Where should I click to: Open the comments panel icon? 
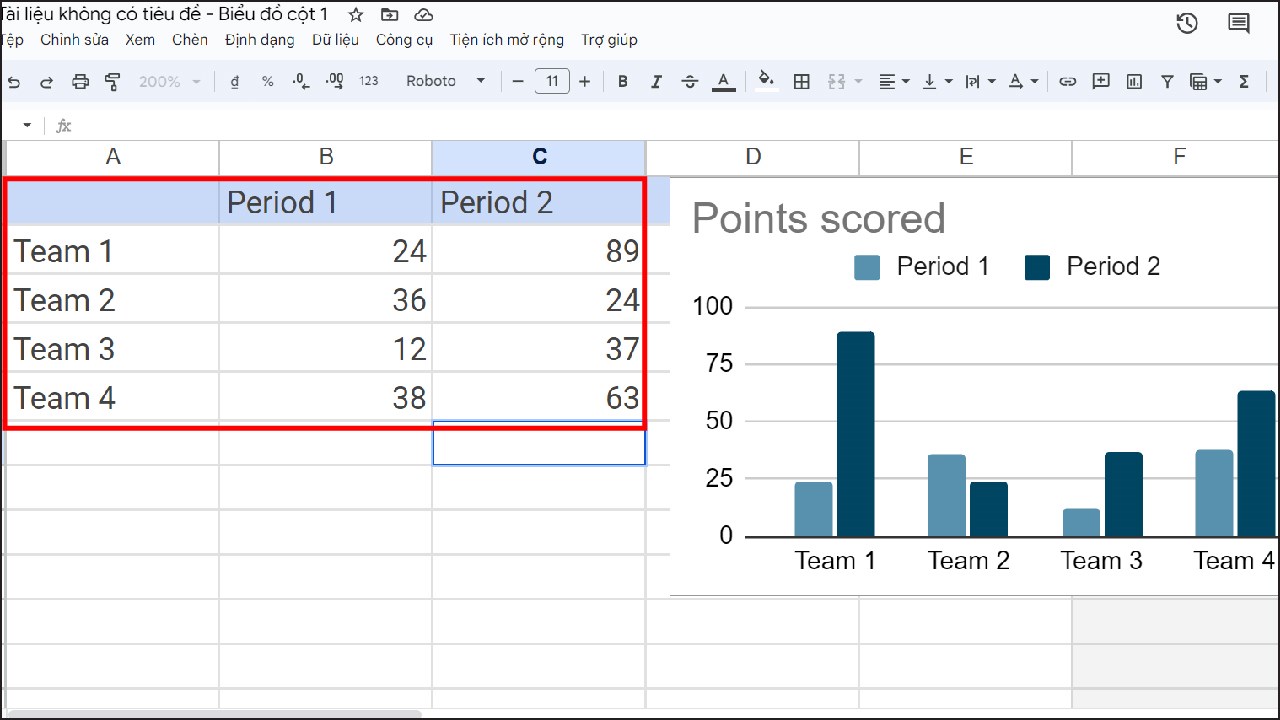click(x=1239, y=23)
